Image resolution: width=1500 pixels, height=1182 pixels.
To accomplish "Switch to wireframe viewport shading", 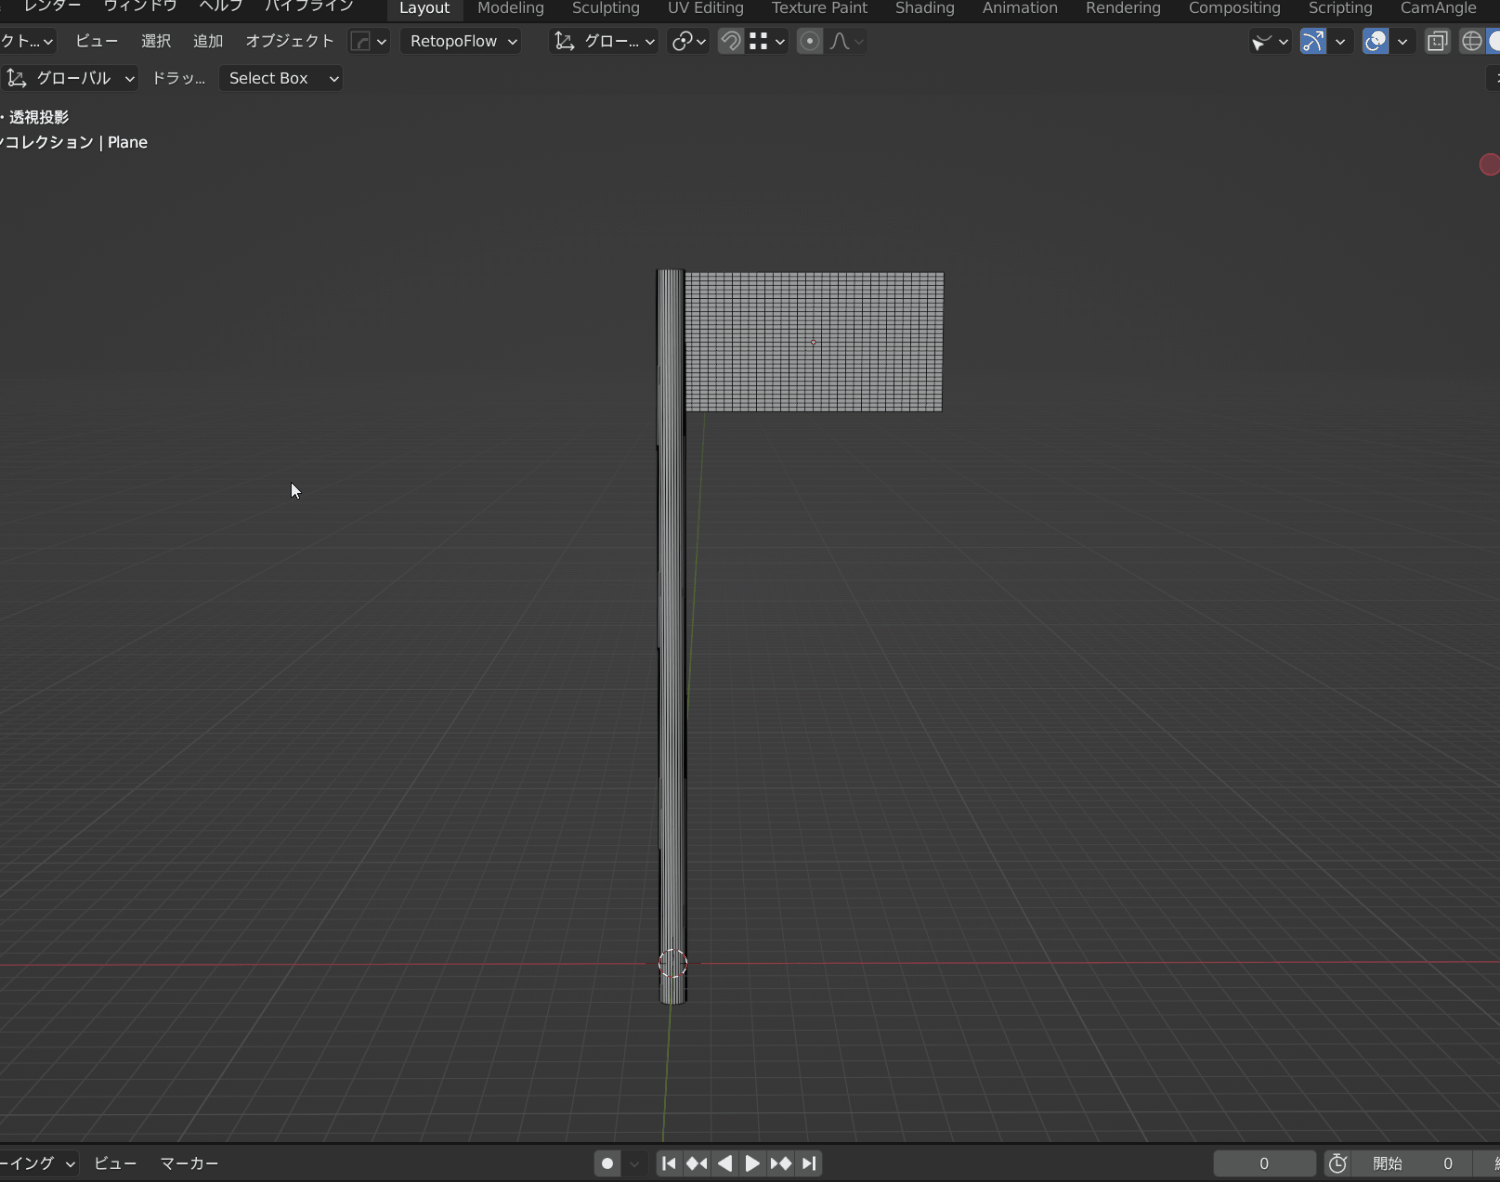I will [x=1471, y=41].
